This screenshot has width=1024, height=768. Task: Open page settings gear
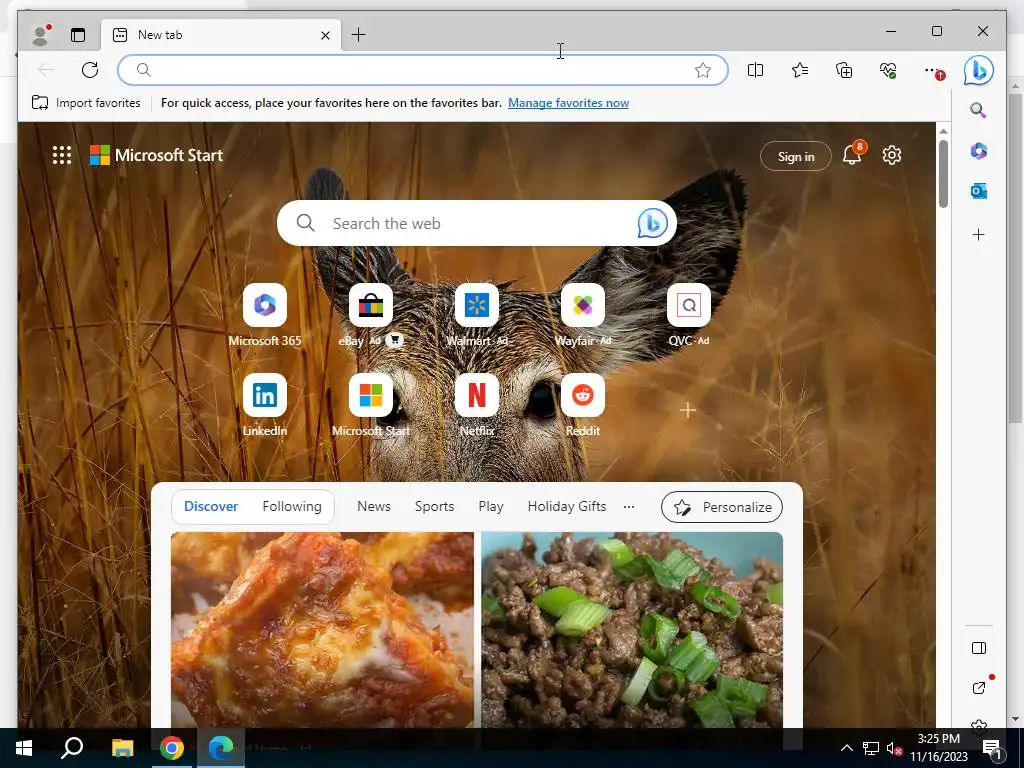[x=891, y=155]
